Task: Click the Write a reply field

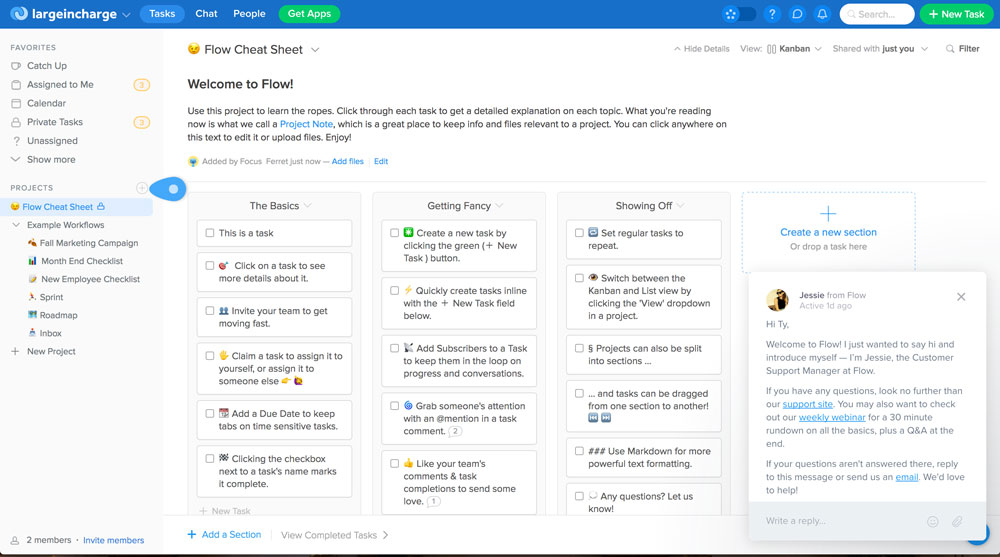Action: pos(842,521)
